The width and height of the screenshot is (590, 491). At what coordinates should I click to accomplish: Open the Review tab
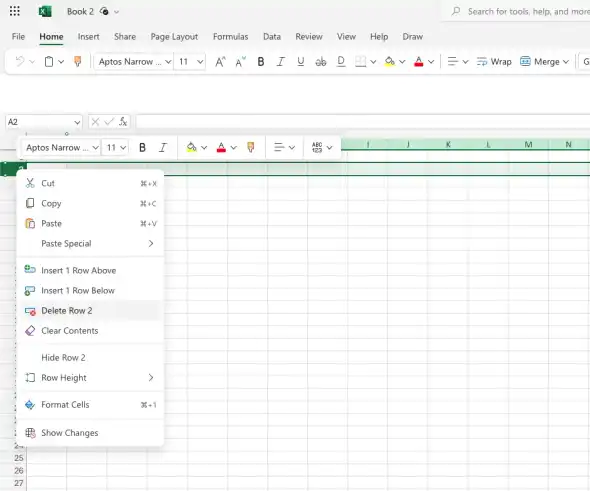click(309, 36)
